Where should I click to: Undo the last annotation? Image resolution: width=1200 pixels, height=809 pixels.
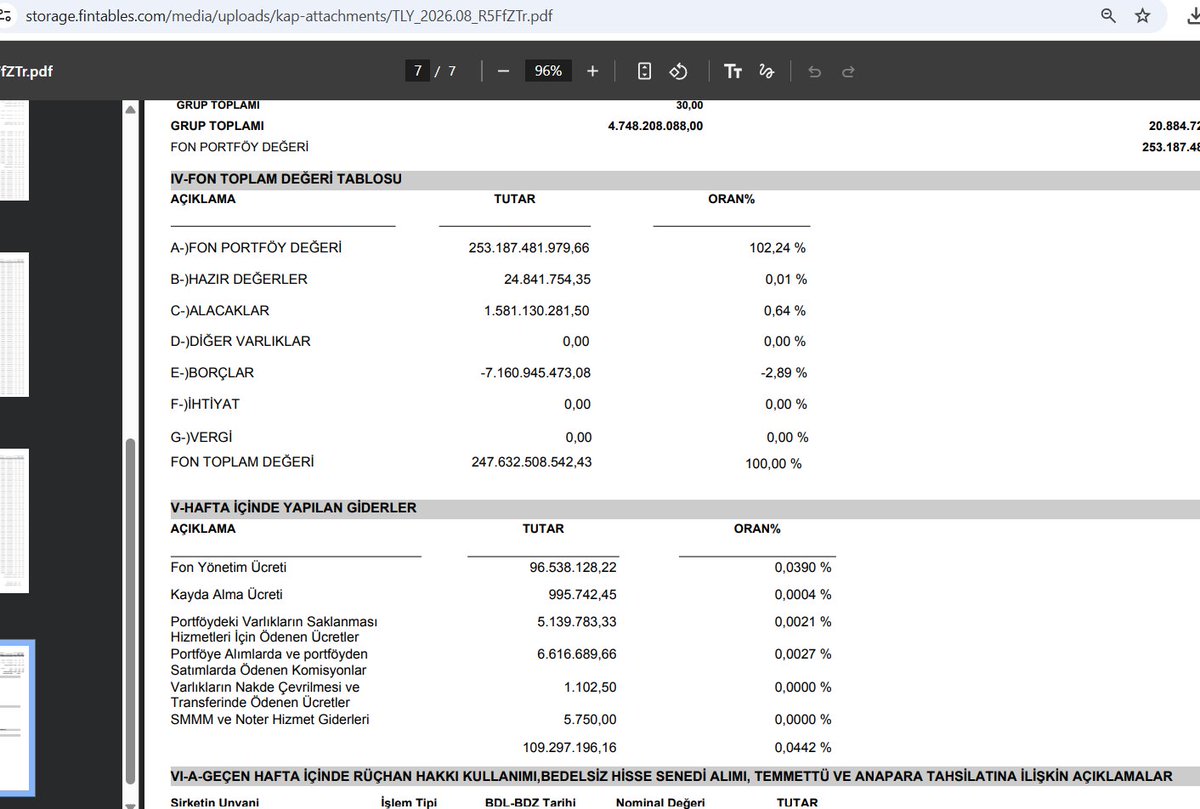click(x=814, y=71)
